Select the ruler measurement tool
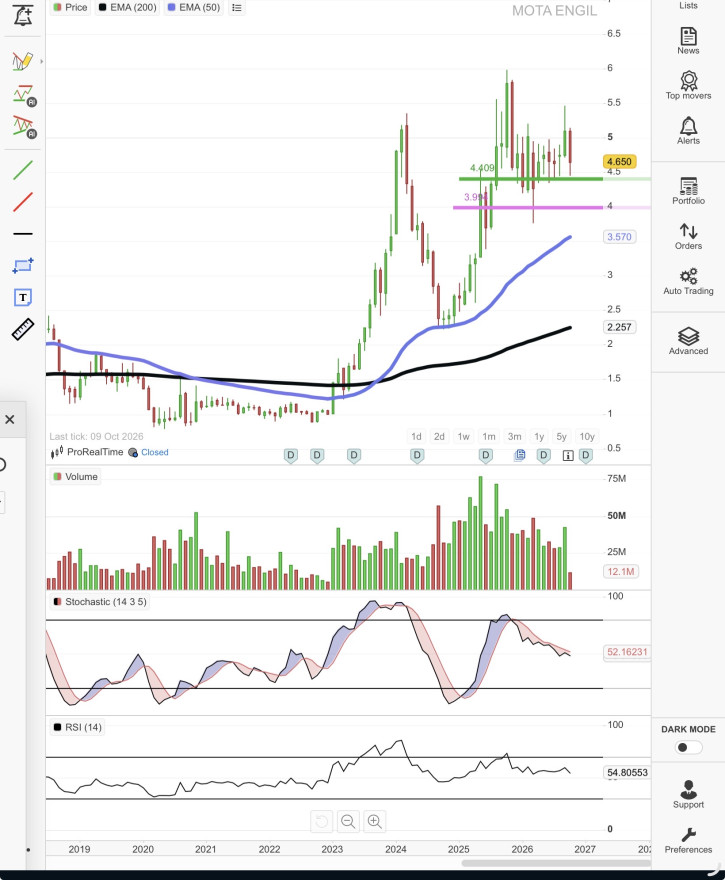Screen dimensions: 725x880 point(23,329)
